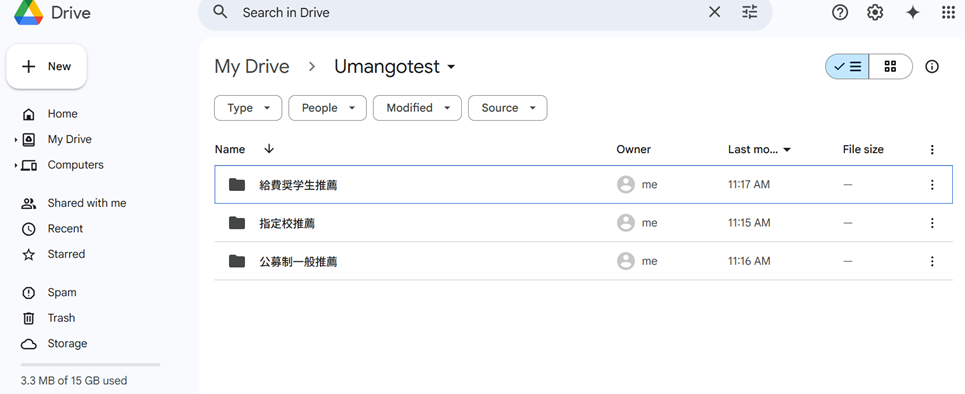Open more actions for 指定校推薦 folder
Screen dimensions: 965x394
[x=932, y=223]
